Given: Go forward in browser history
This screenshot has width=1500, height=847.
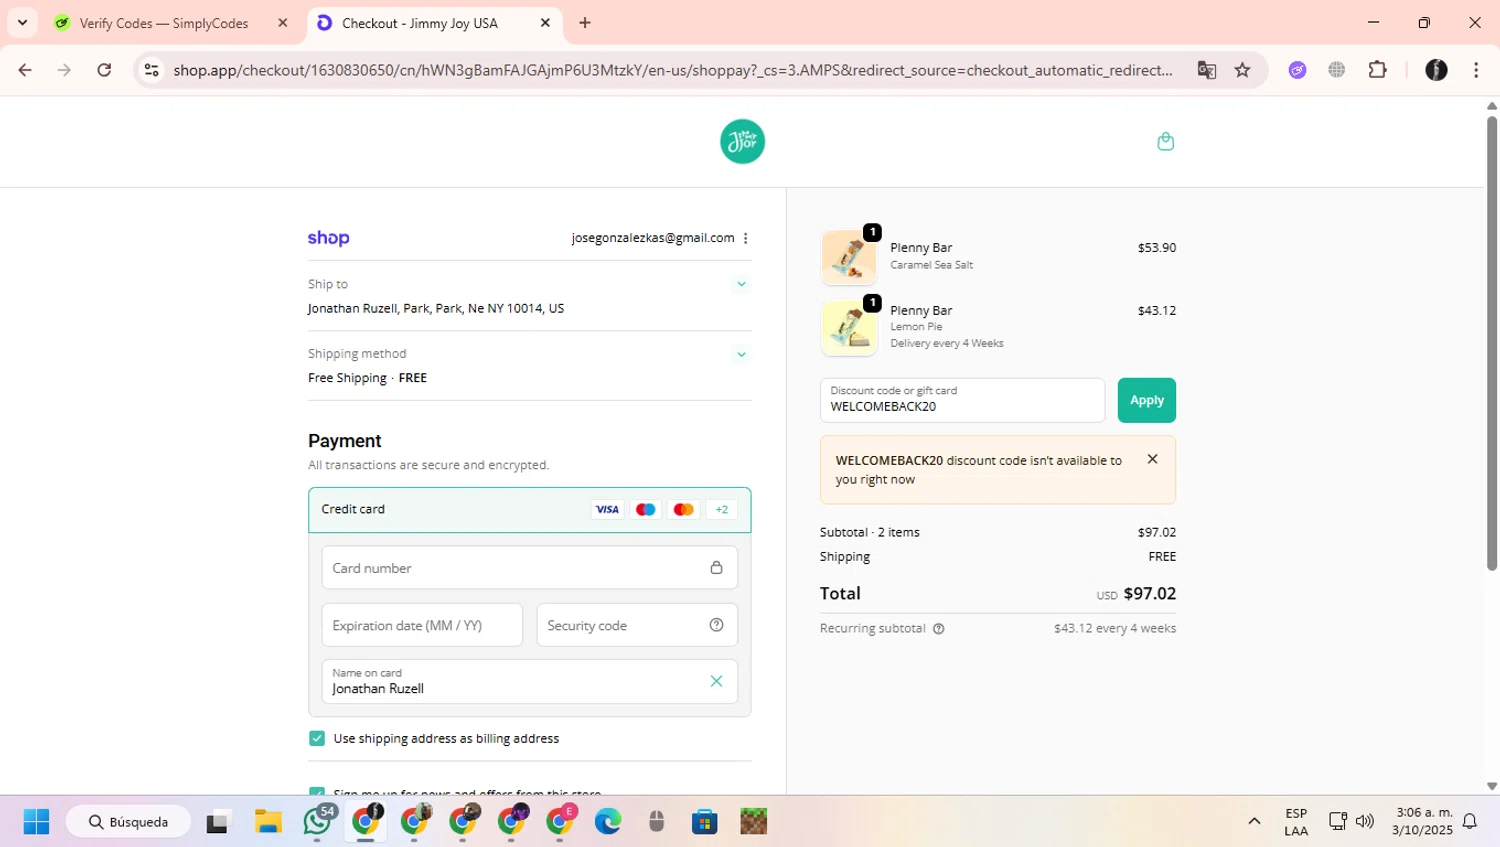Looking at the screenshot, I should click(65, 70).
